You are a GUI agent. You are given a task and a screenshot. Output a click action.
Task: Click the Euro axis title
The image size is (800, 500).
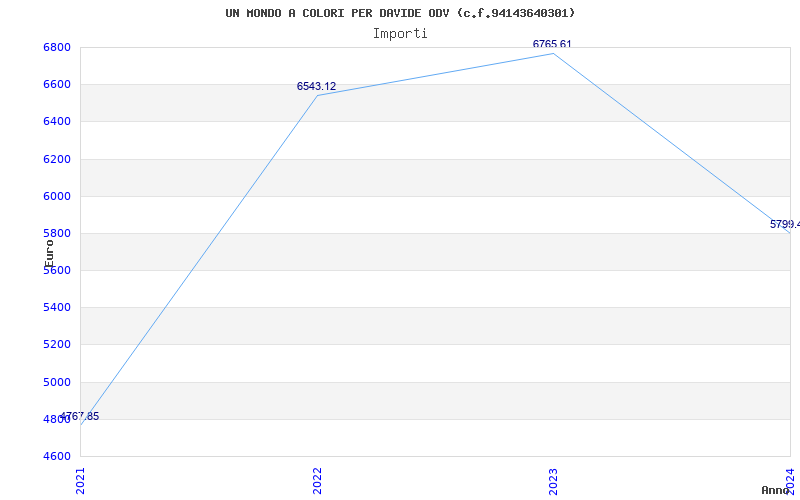tap(49, 253)
